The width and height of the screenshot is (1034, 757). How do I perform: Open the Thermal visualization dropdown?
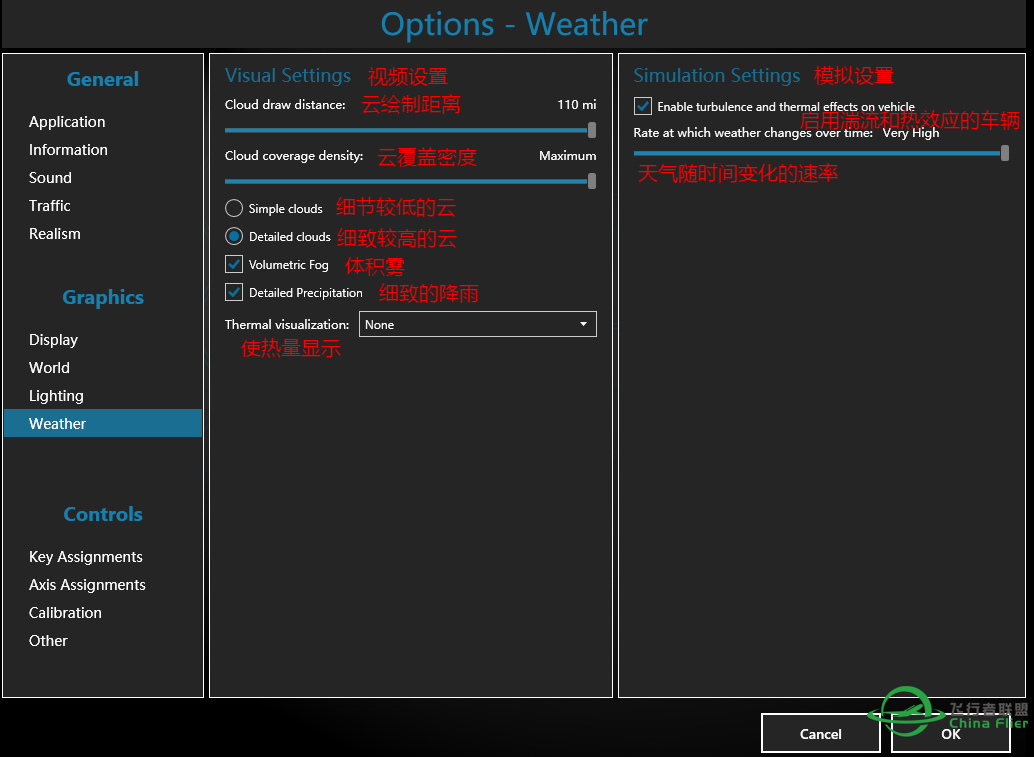pyautogui.click(x=477, y=324)
